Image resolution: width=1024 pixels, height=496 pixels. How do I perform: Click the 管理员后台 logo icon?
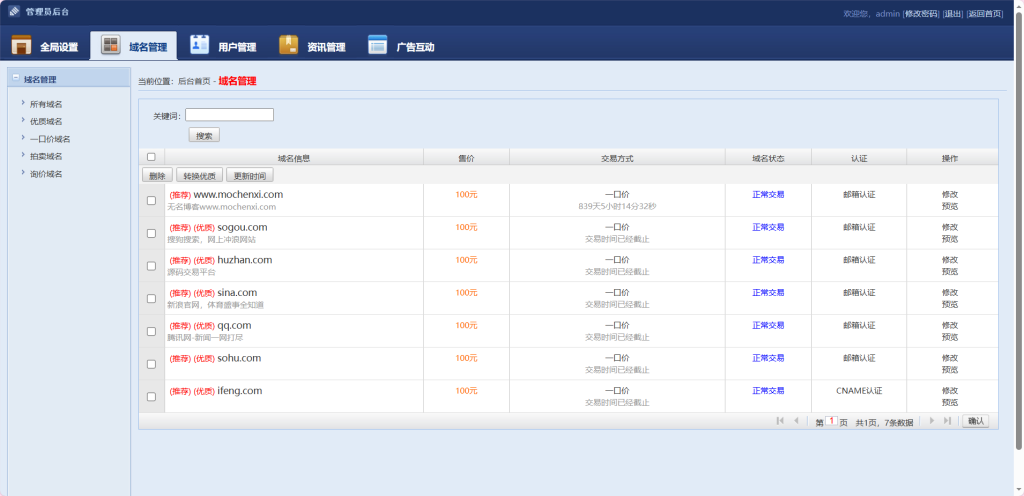click(14, 13)
